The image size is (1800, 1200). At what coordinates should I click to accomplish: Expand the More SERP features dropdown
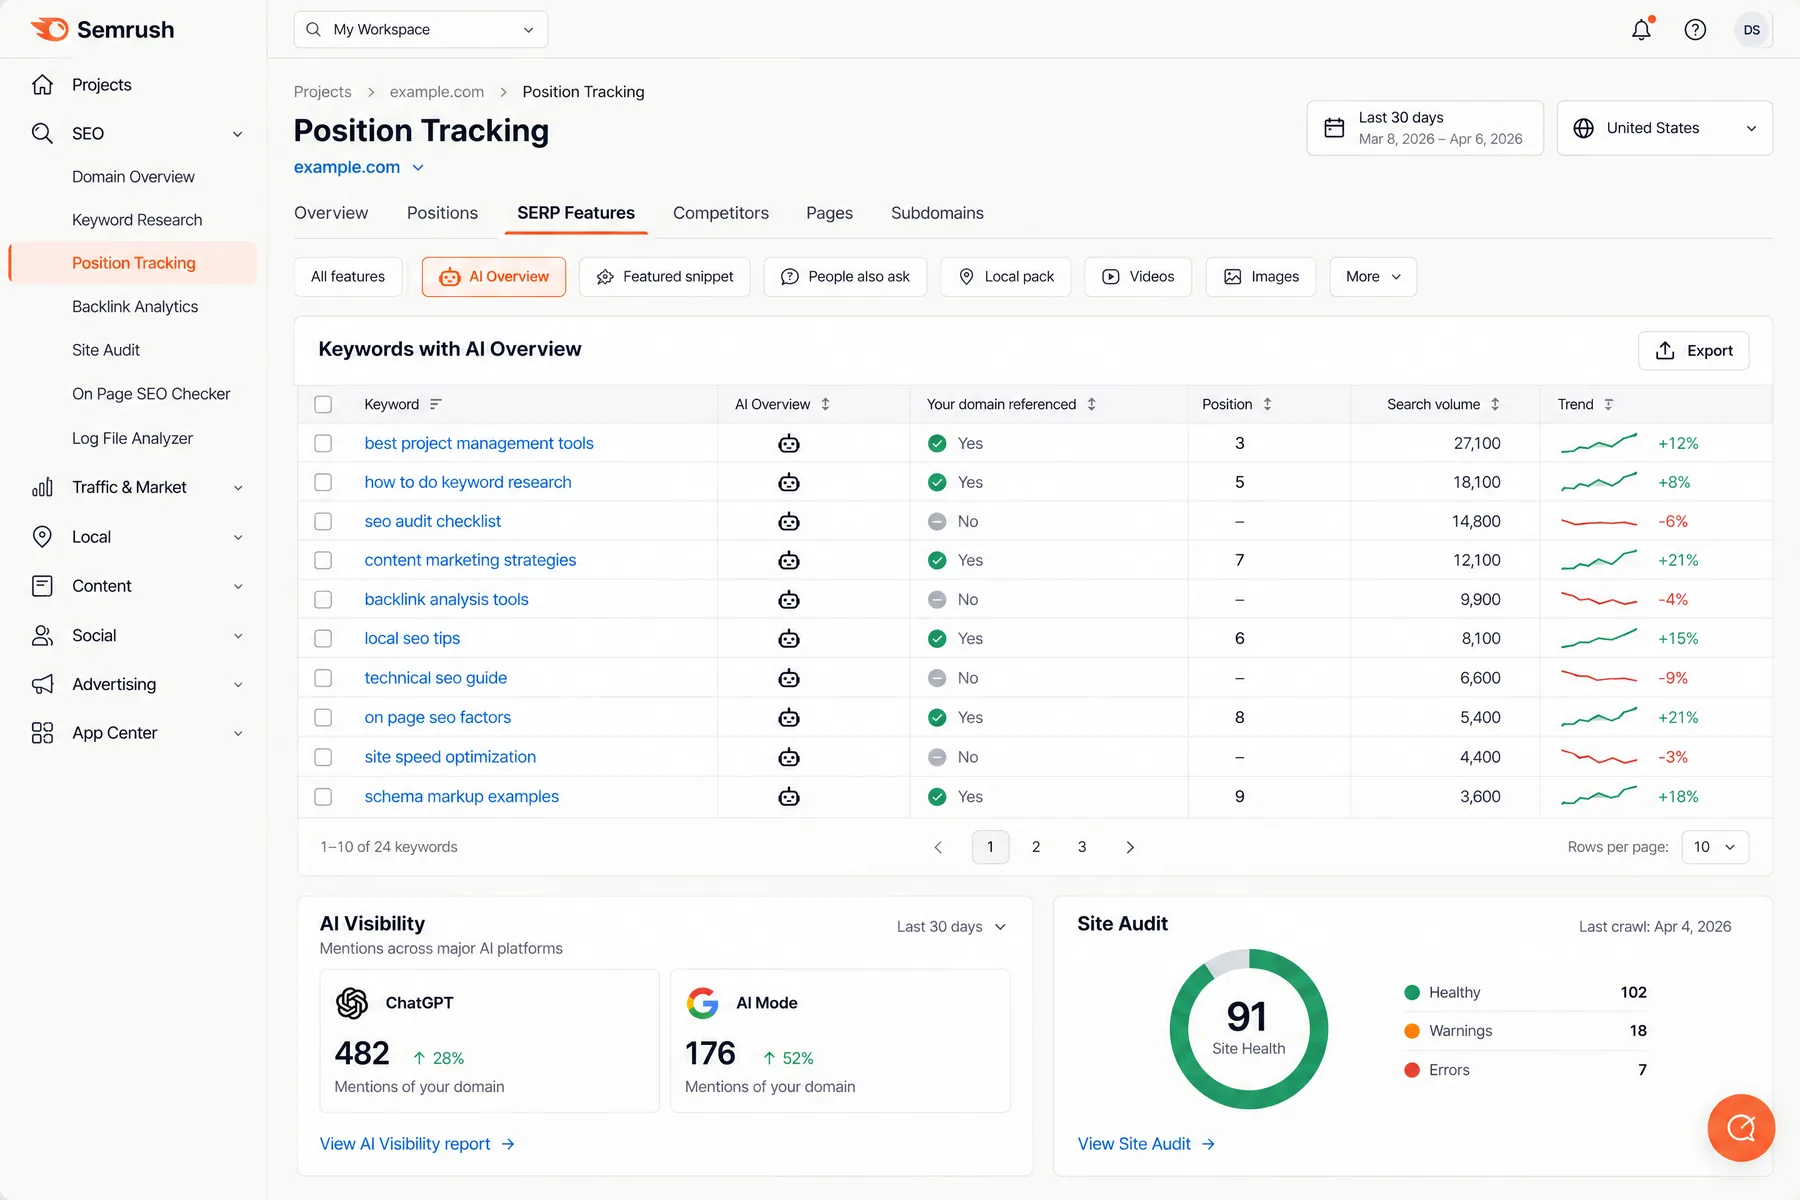pos(1373,277)
